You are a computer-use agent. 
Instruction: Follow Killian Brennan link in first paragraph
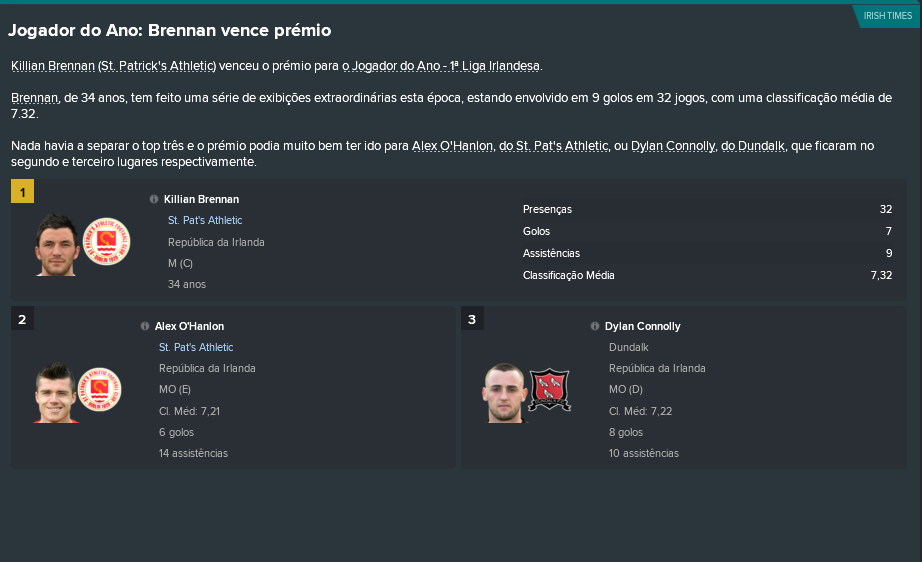53,66
